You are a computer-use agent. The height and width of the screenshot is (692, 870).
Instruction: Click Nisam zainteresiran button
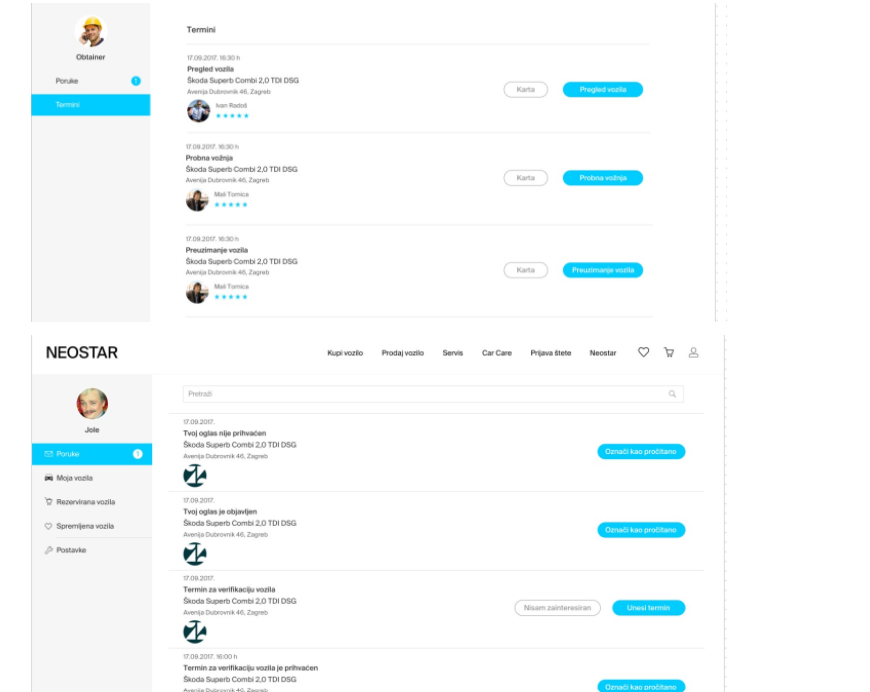click(x=557, y=608)
